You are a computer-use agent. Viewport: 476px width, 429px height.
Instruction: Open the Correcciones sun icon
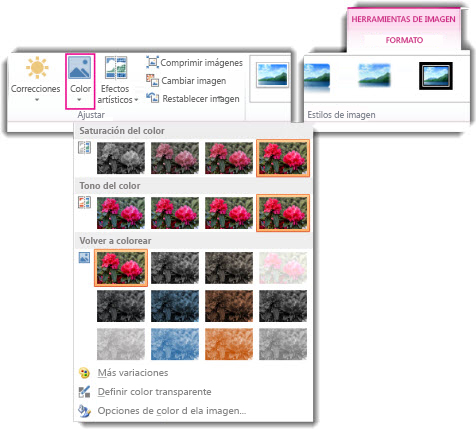point(37,68)
